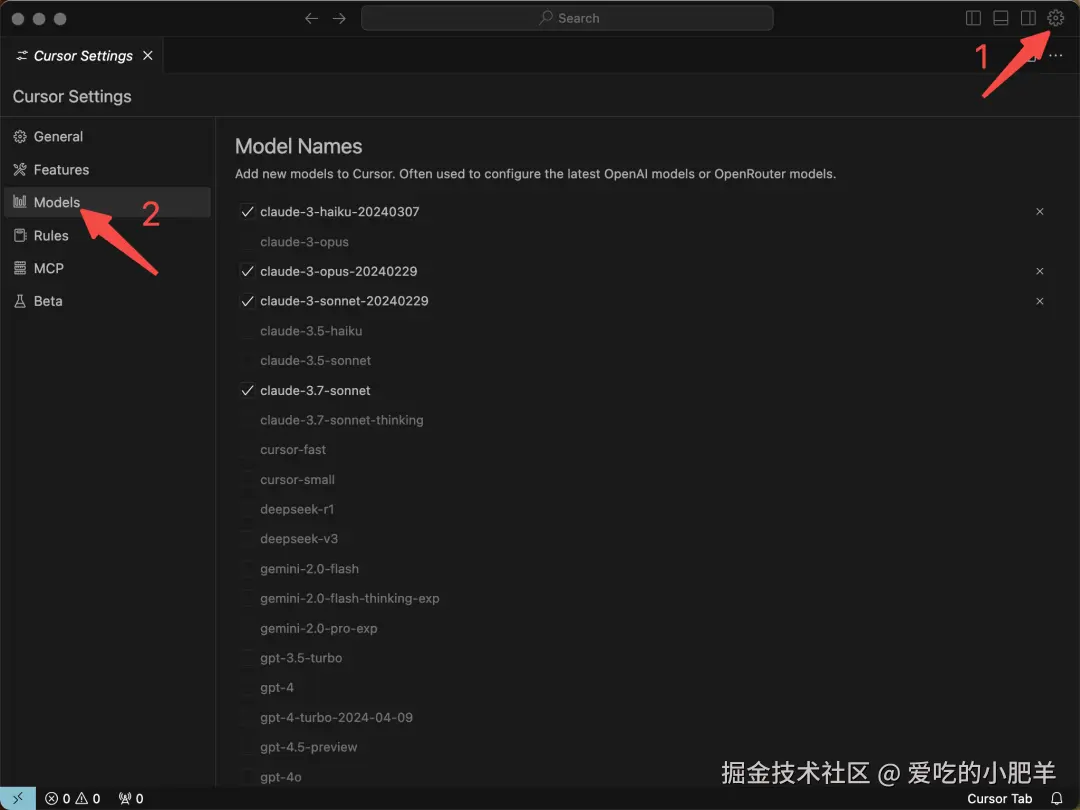Disable the claude-3.7-sonnet model
1080x810 pixels.
247,391
